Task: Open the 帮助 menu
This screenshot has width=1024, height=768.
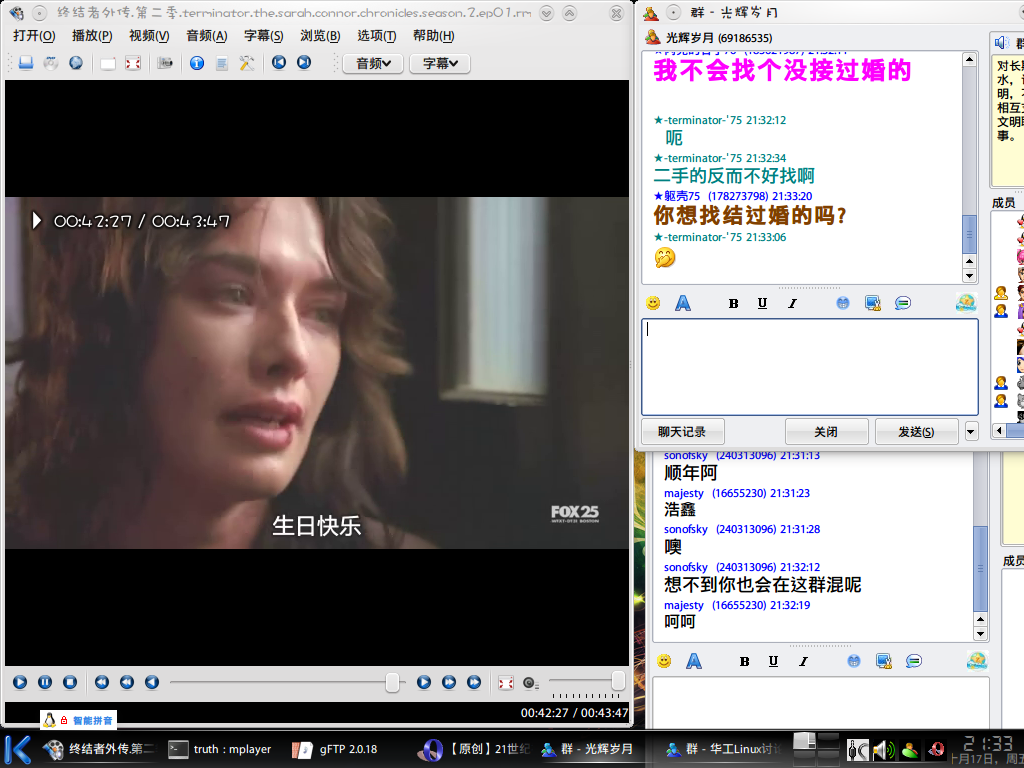Action: pyautogui.click(x=434, y=36)
